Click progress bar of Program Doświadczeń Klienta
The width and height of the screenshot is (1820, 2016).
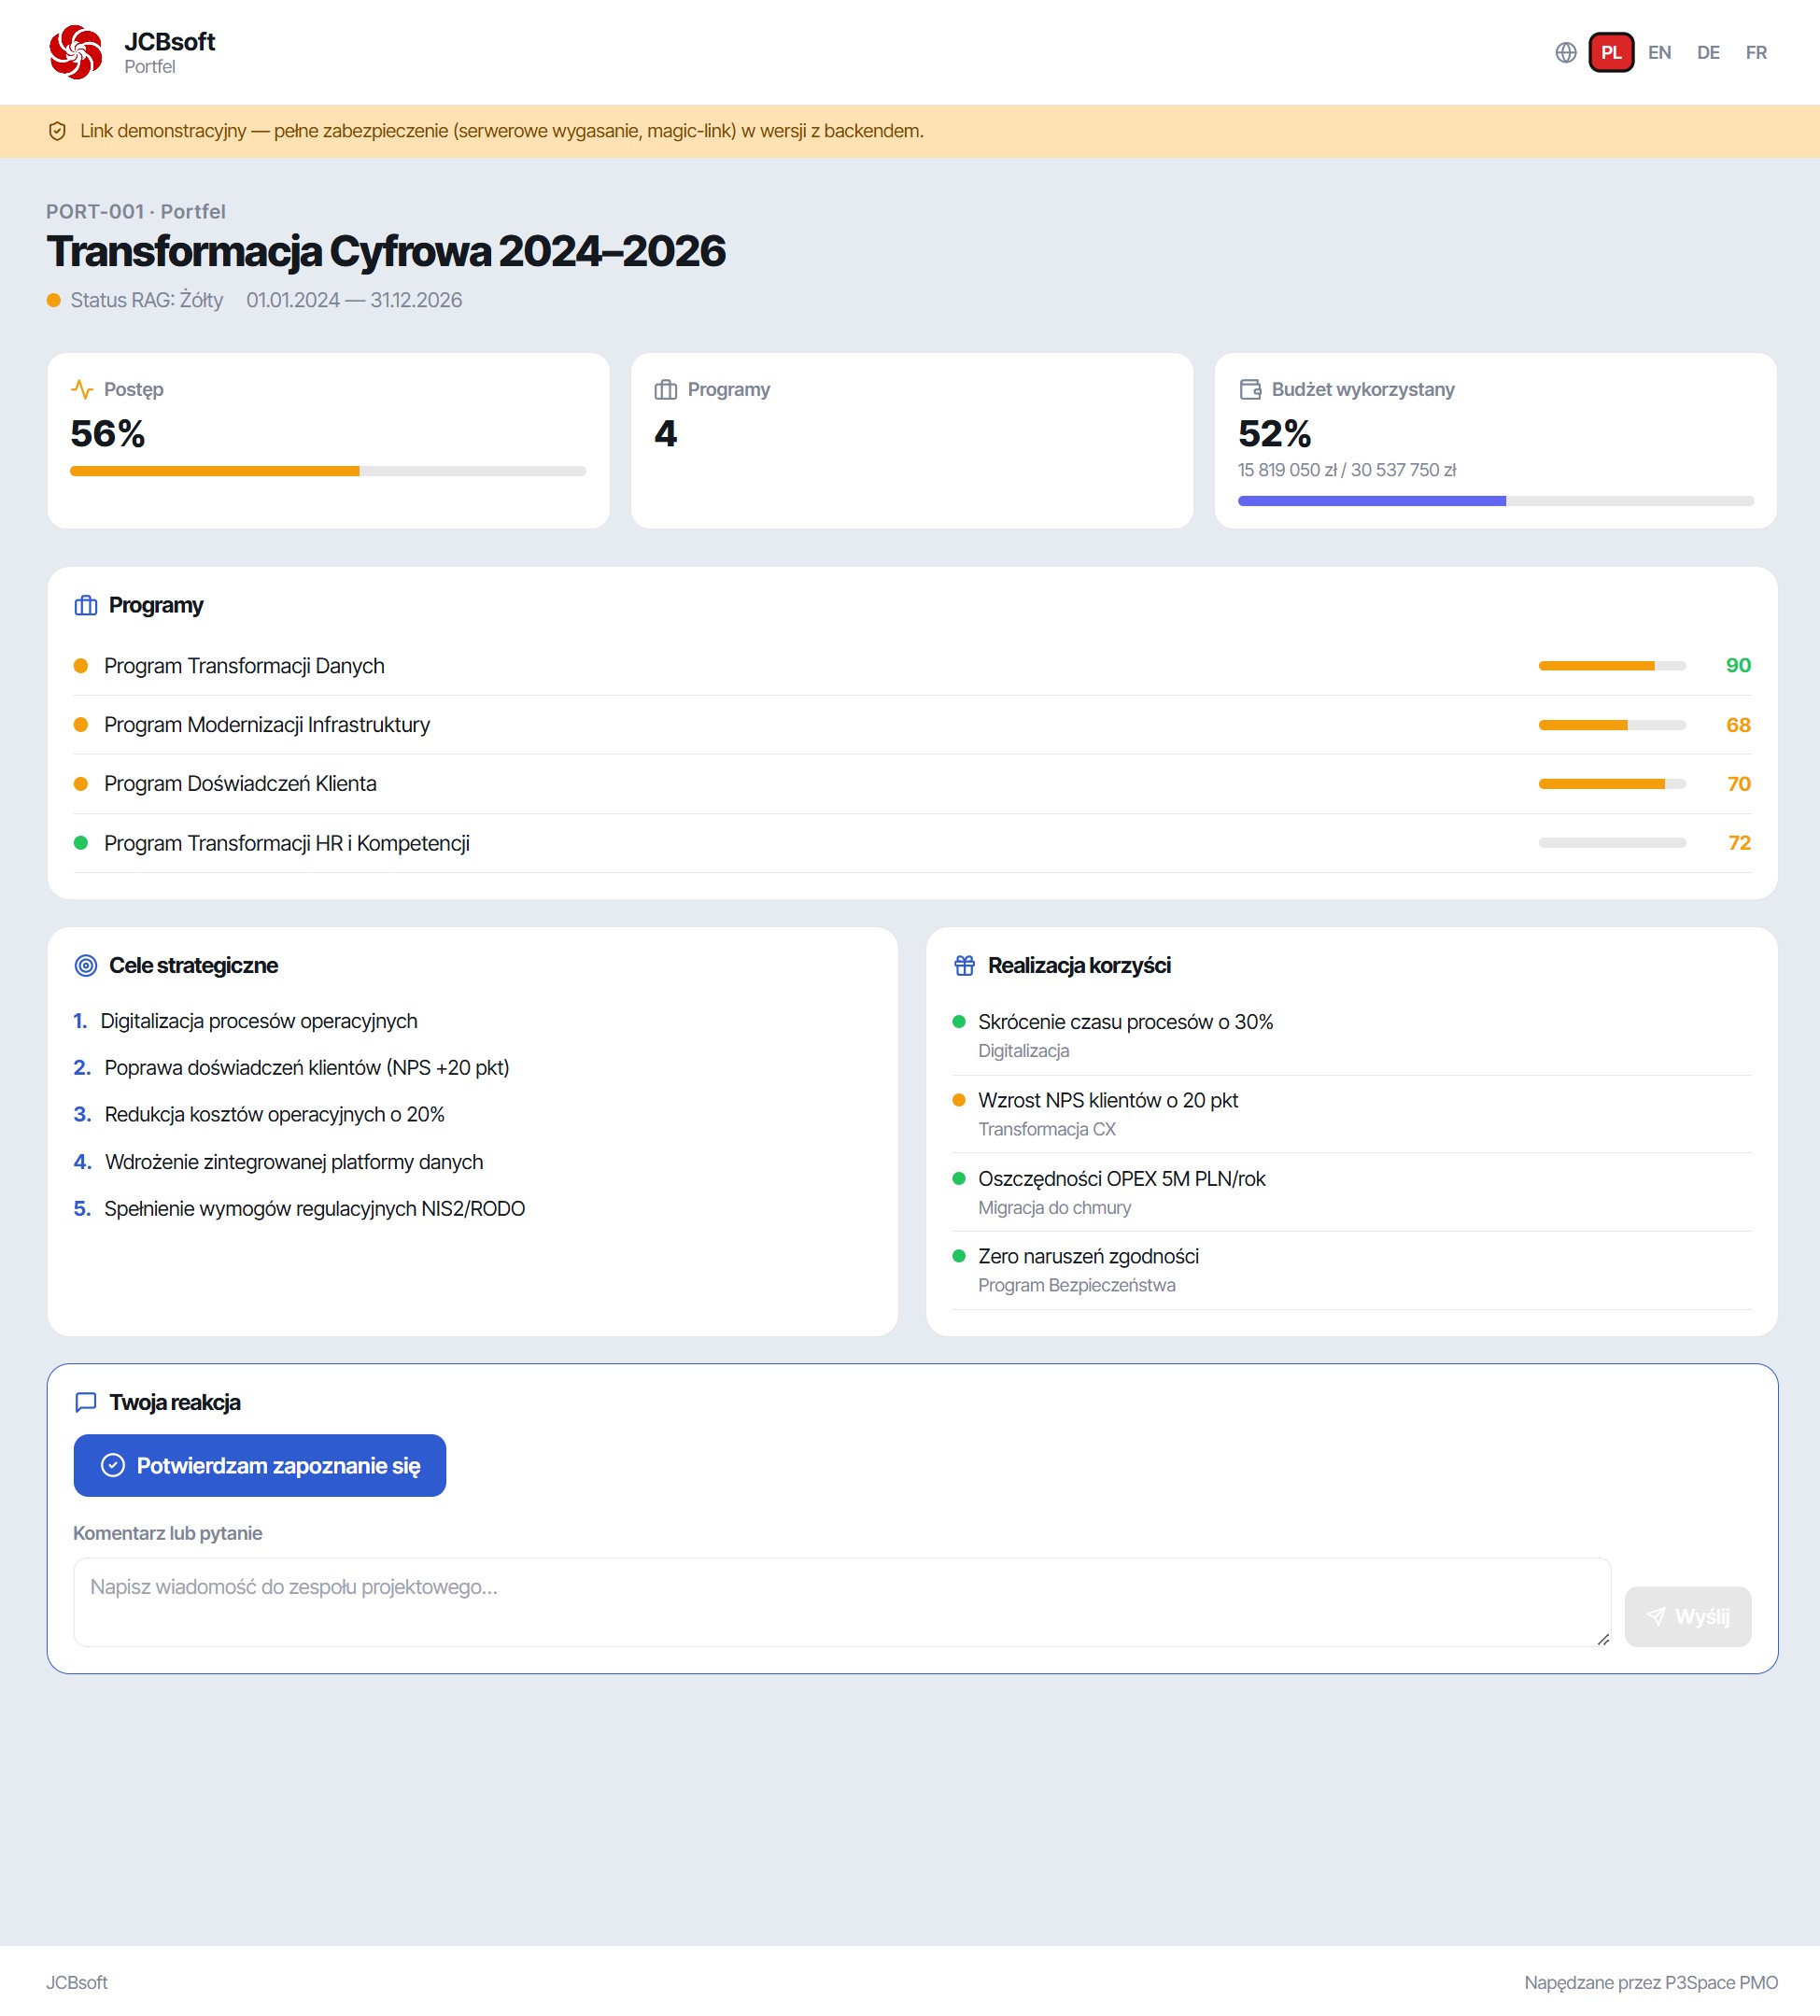(1612, 783)
